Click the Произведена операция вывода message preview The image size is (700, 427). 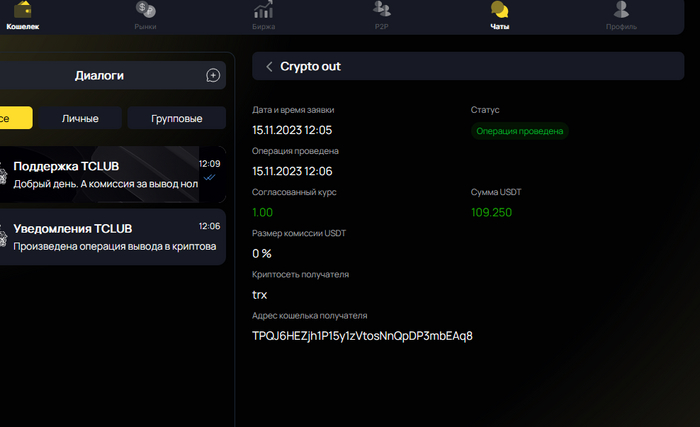point(115,247)
